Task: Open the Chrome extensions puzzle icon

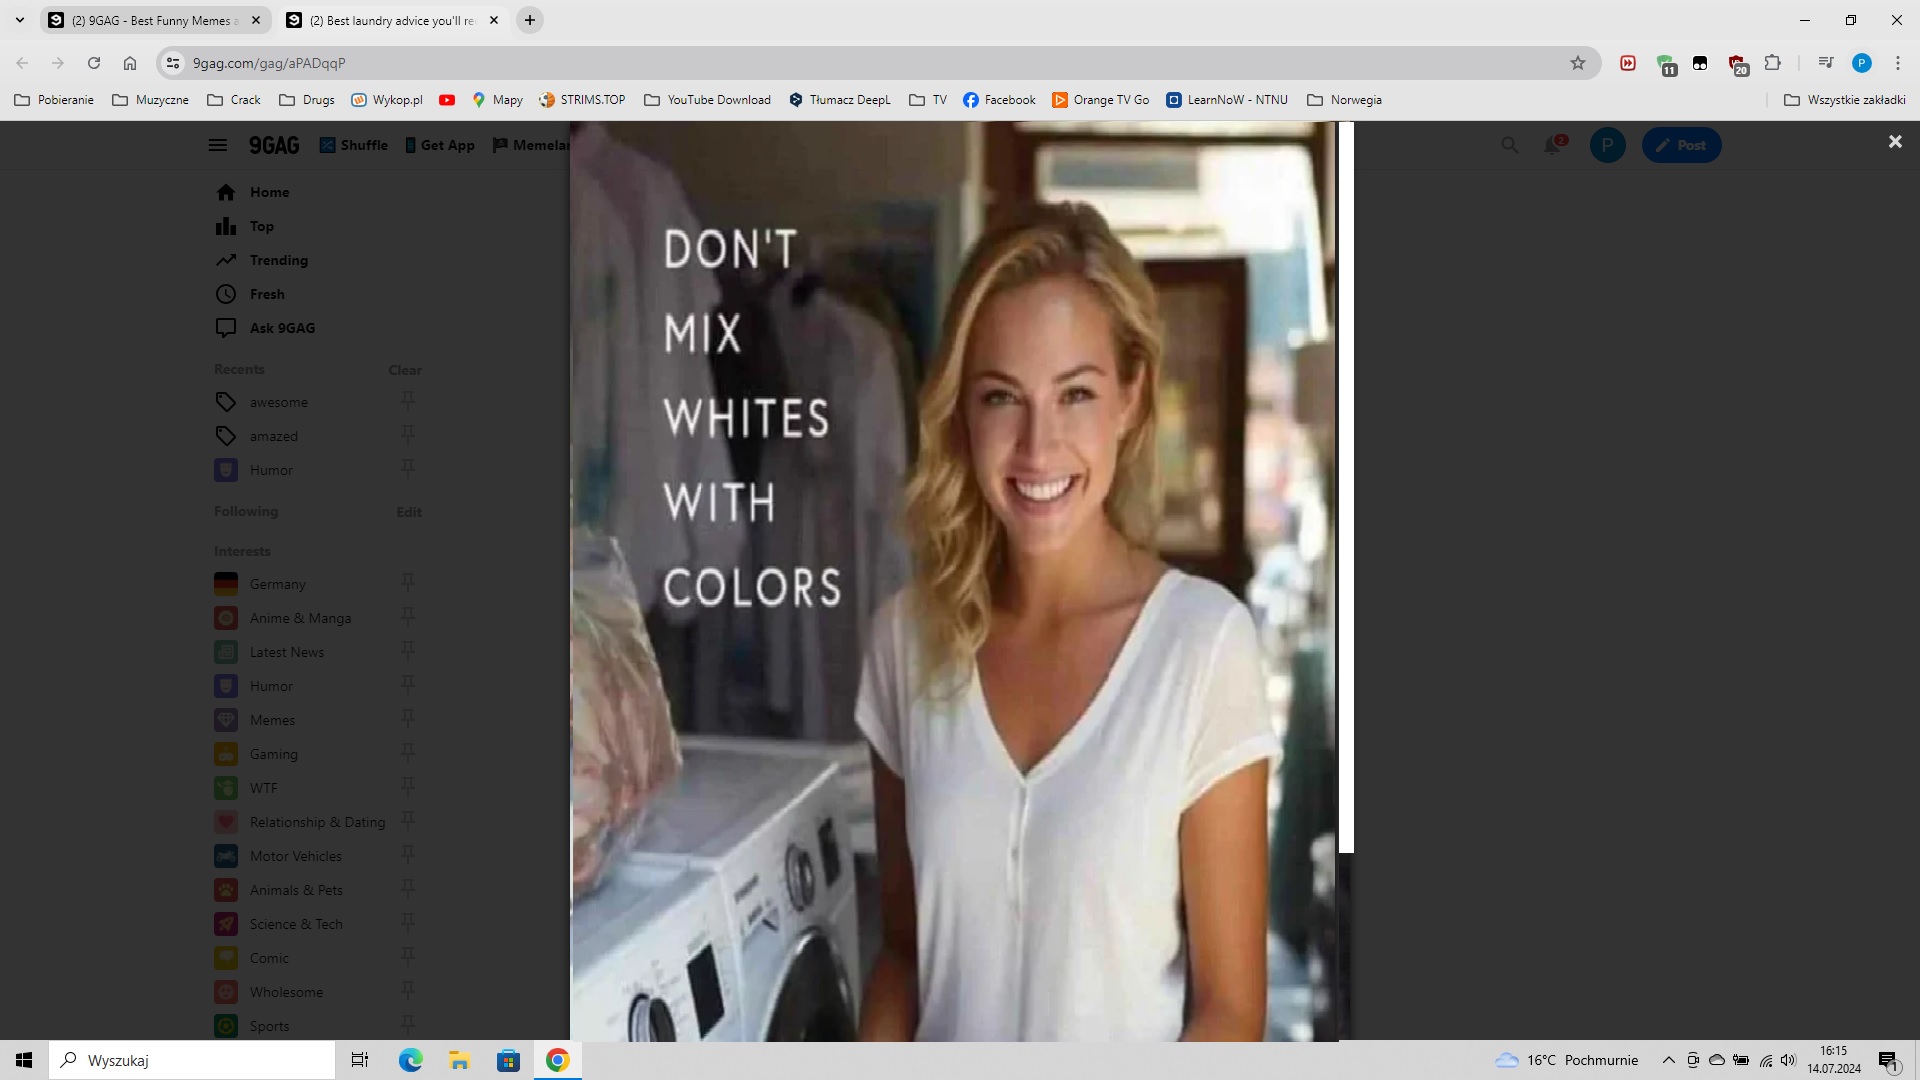Action: tap(1772, 63)
